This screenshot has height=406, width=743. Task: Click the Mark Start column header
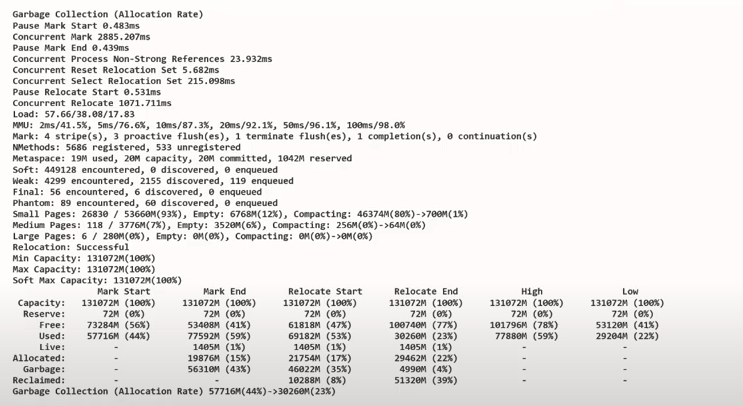(124, 291)
